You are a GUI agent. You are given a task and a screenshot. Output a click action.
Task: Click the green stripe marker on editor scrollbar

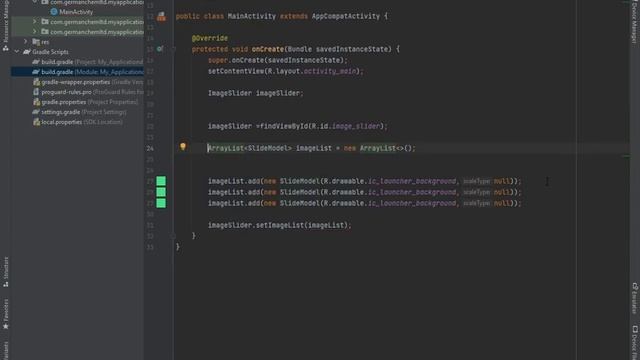coord(626,156)
